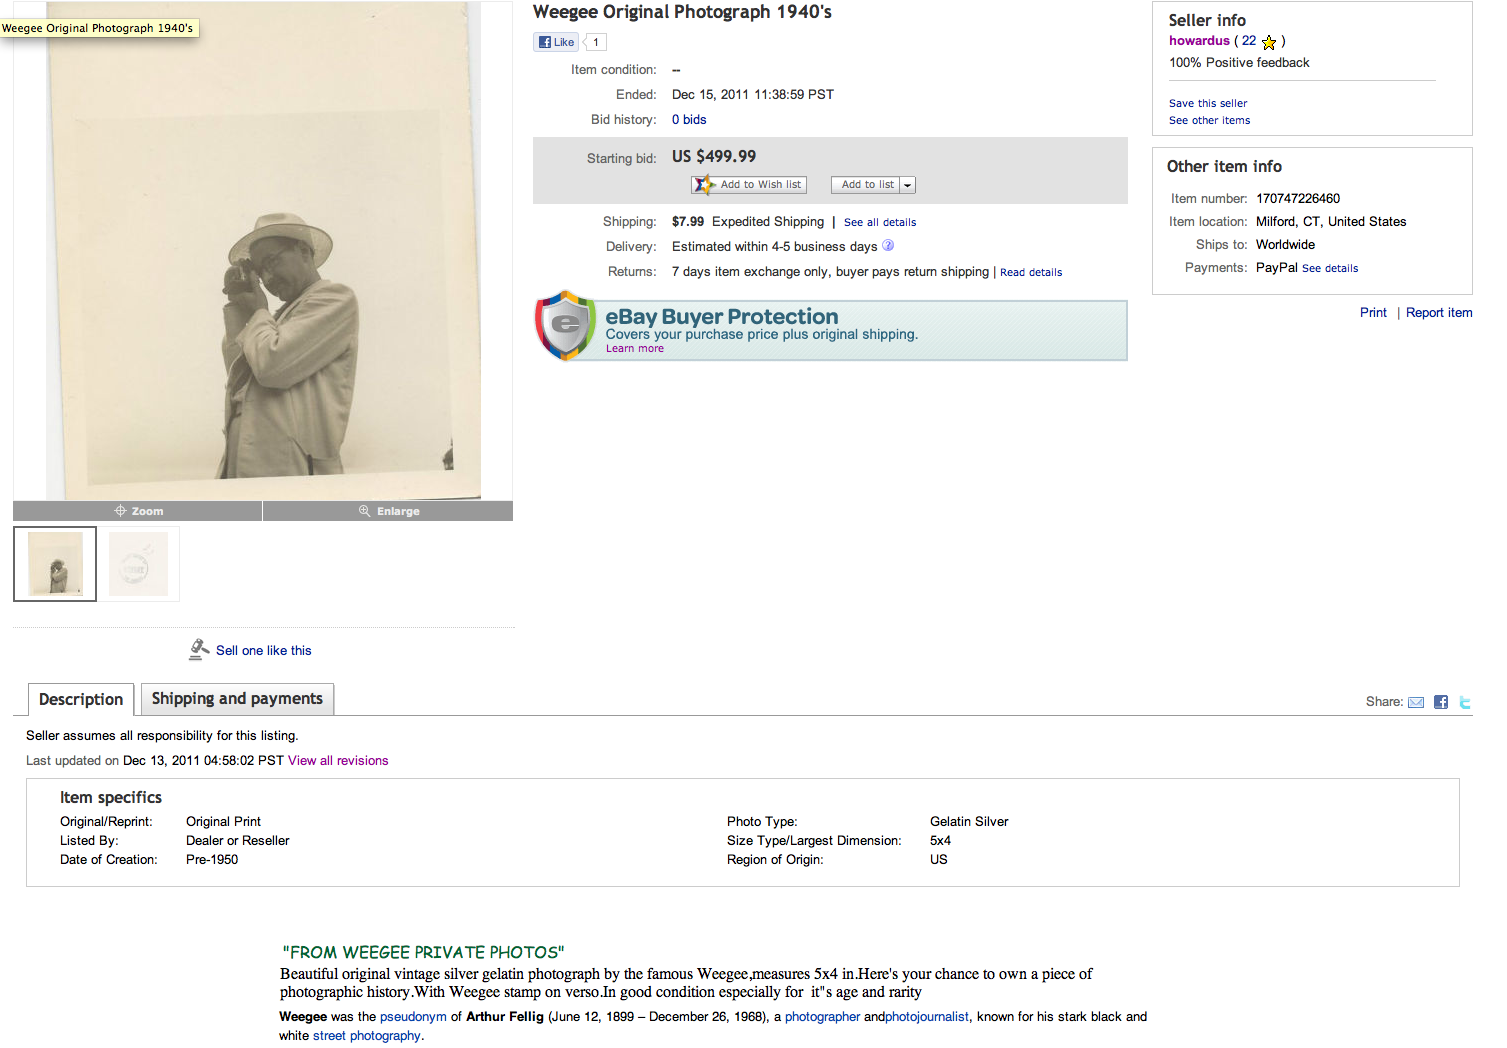
Task: Click Enlarge magnifier button under photo
Action: pos(388,511)
